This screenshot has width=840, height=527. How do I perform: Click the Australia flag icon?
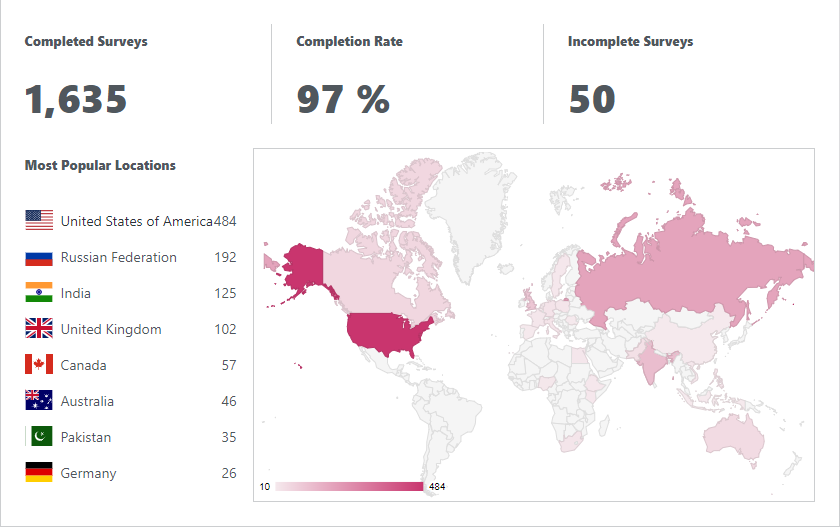tap(39, 400)
